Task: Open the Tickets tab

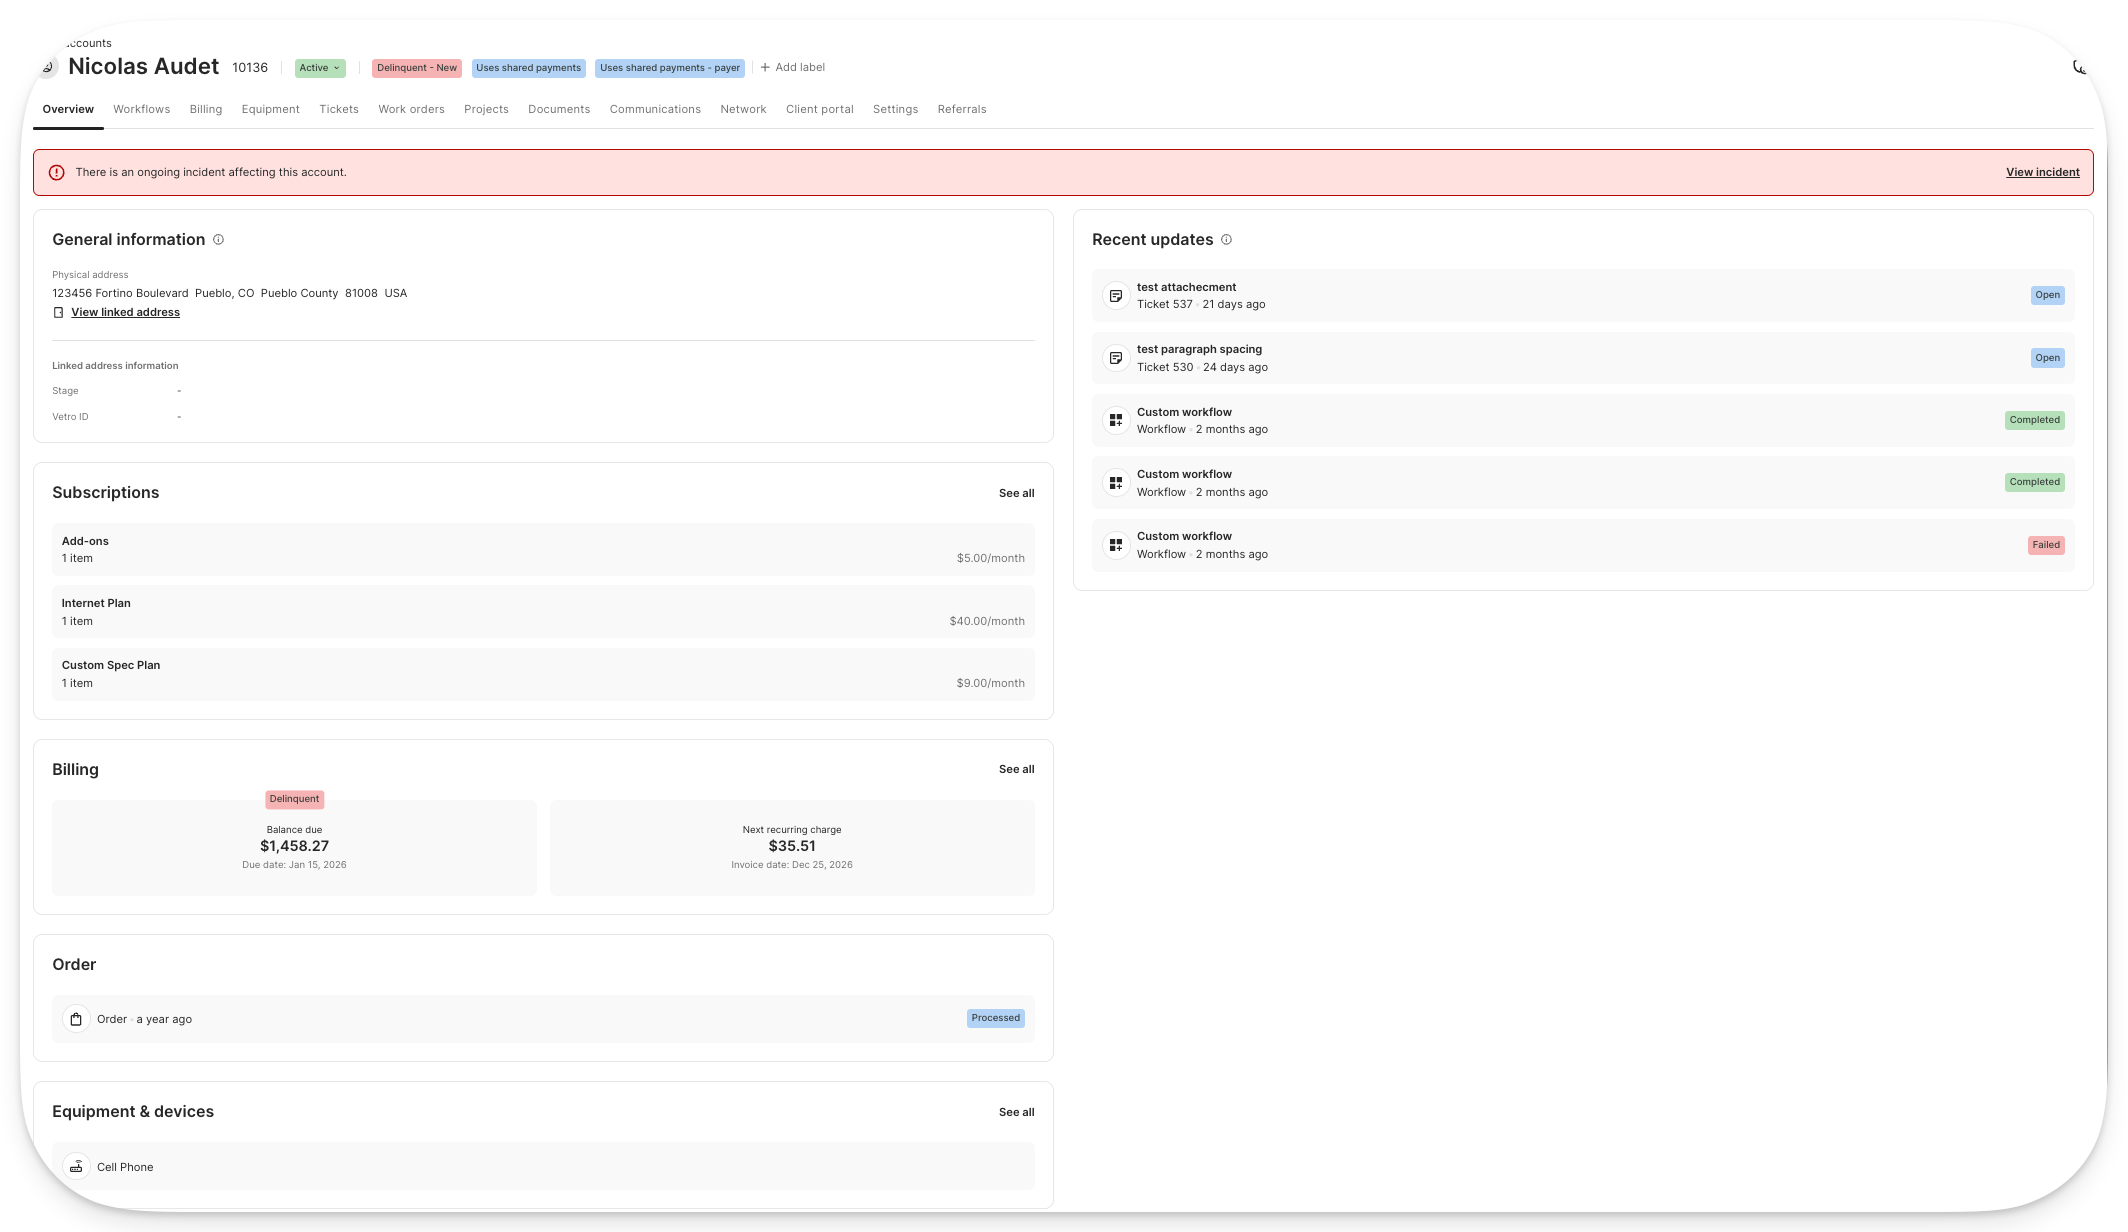Action: point(339,109)
